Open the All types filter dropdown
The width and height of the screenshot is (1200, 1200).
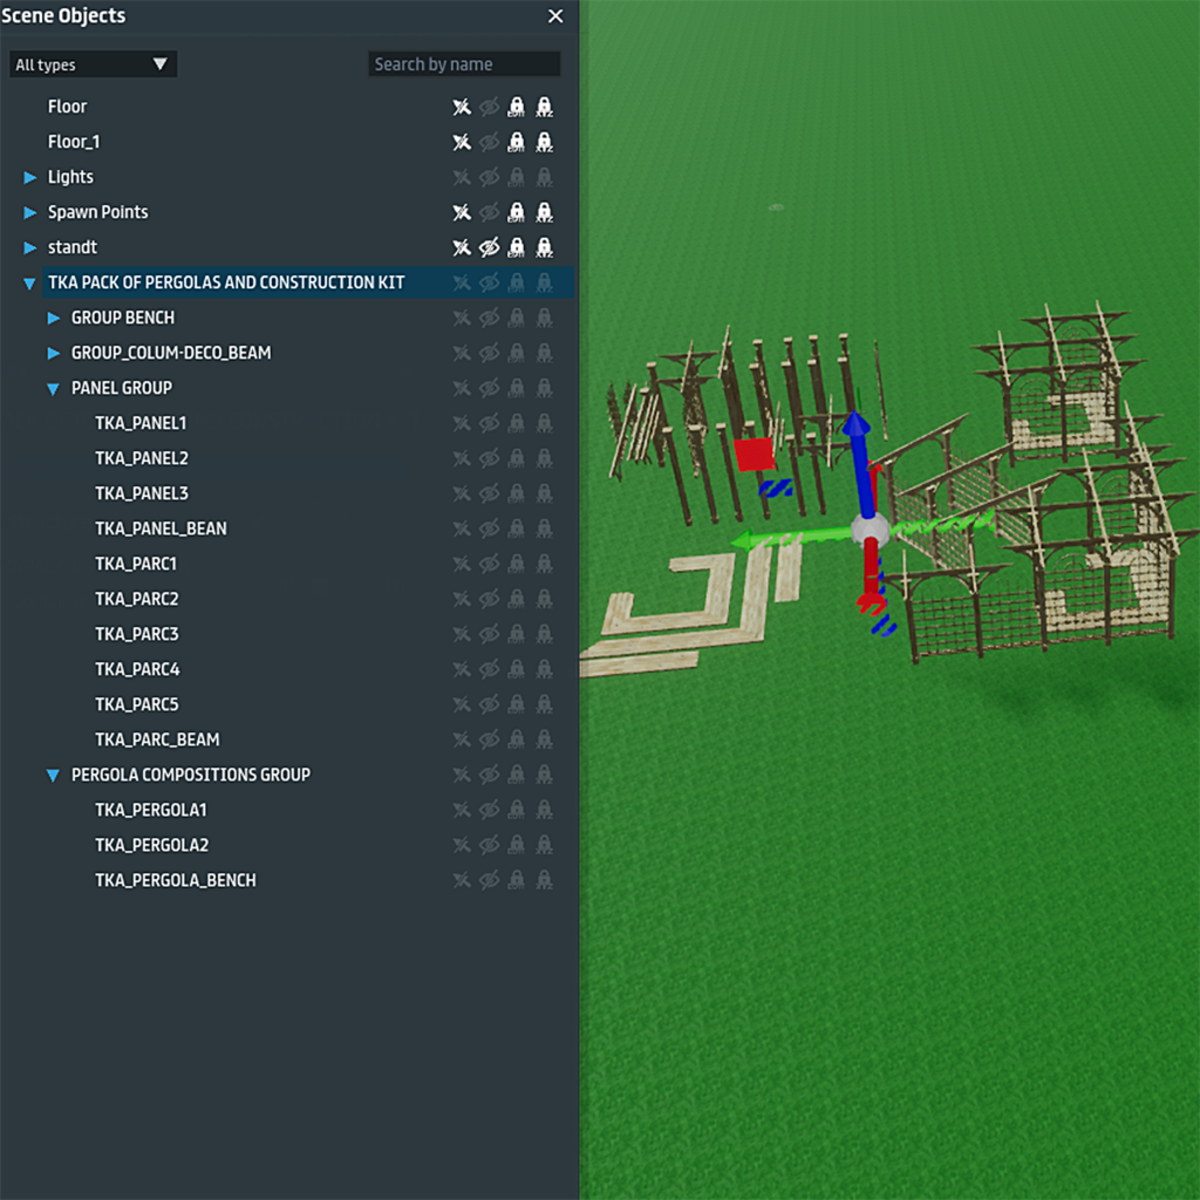click(x=92, y=65)
